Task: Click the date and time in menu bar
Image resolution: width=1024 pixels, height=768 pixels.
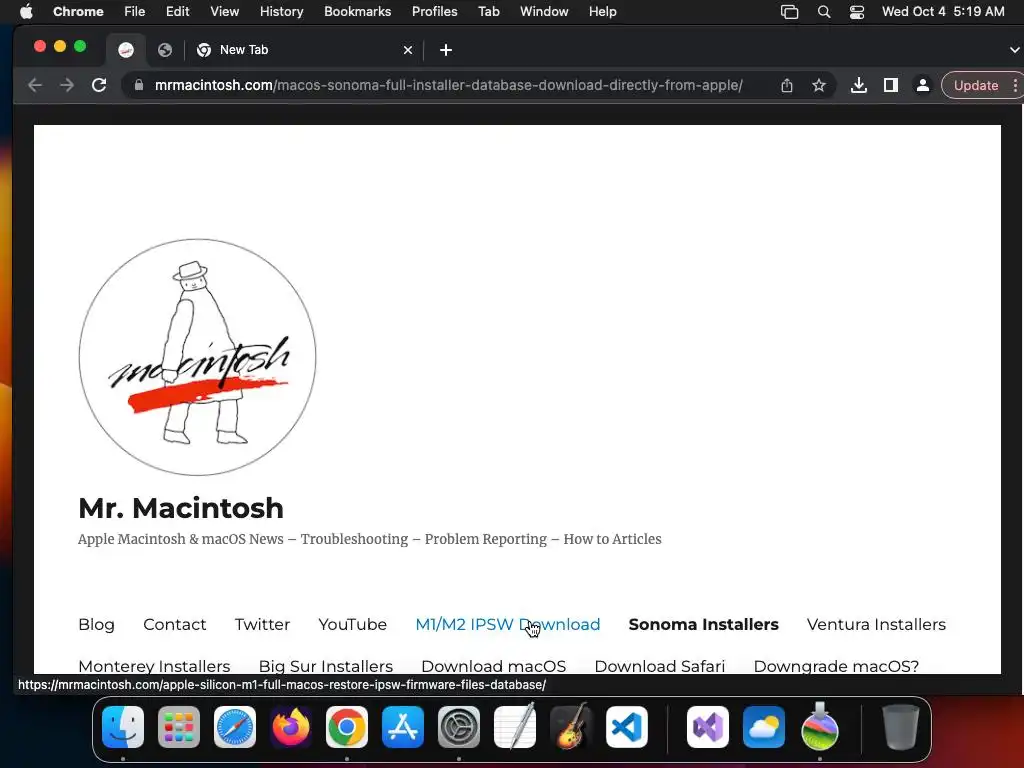Action: click(x=943, y=11)
